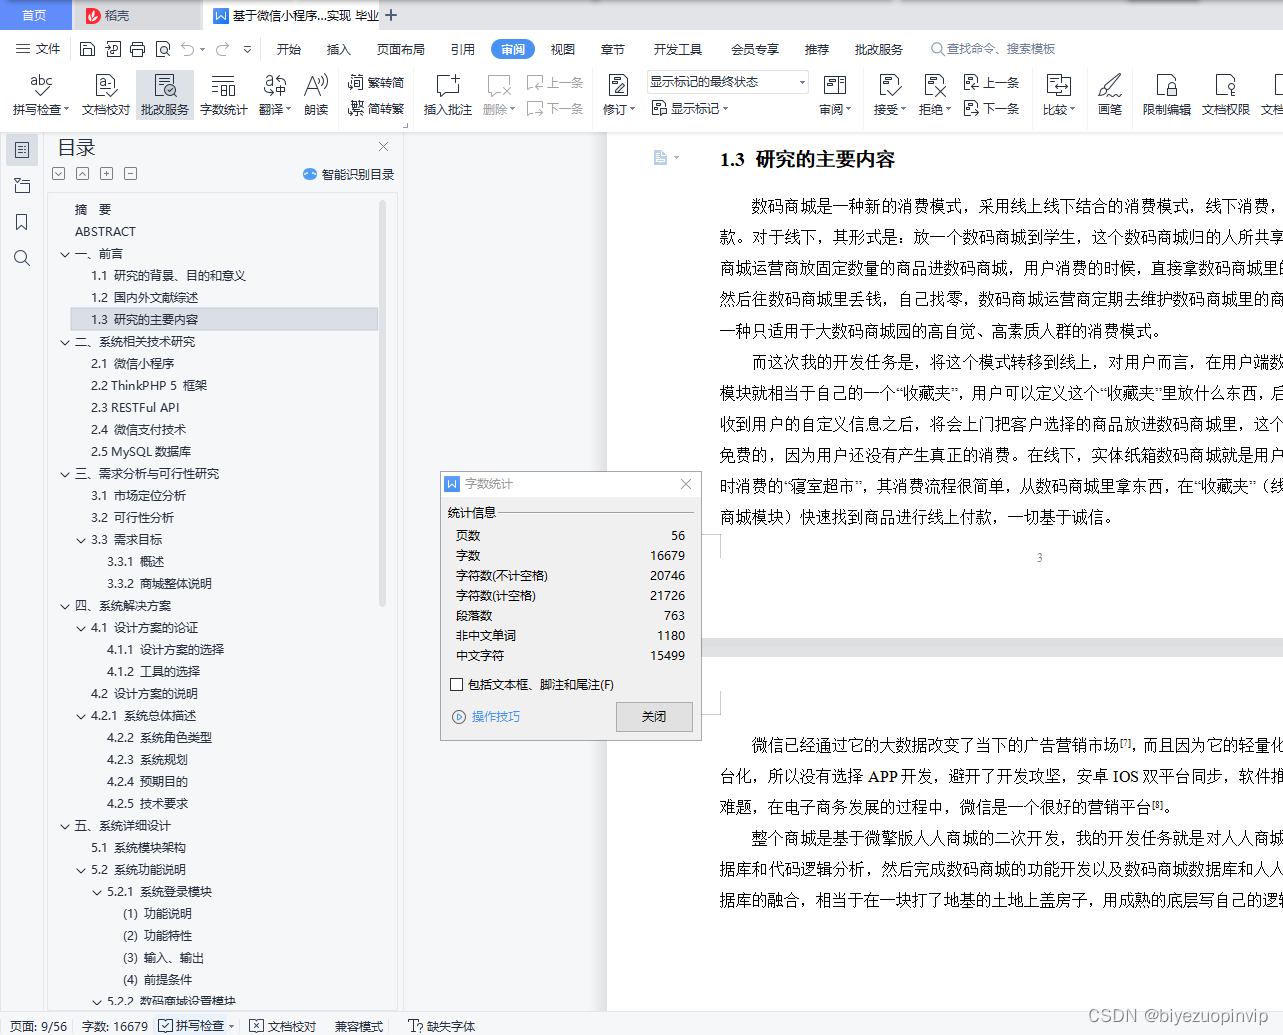The width and height of the screenshot is (1283, 1035).
Task: Select the 画笔 pen tool
Action: coord(1110,95)
